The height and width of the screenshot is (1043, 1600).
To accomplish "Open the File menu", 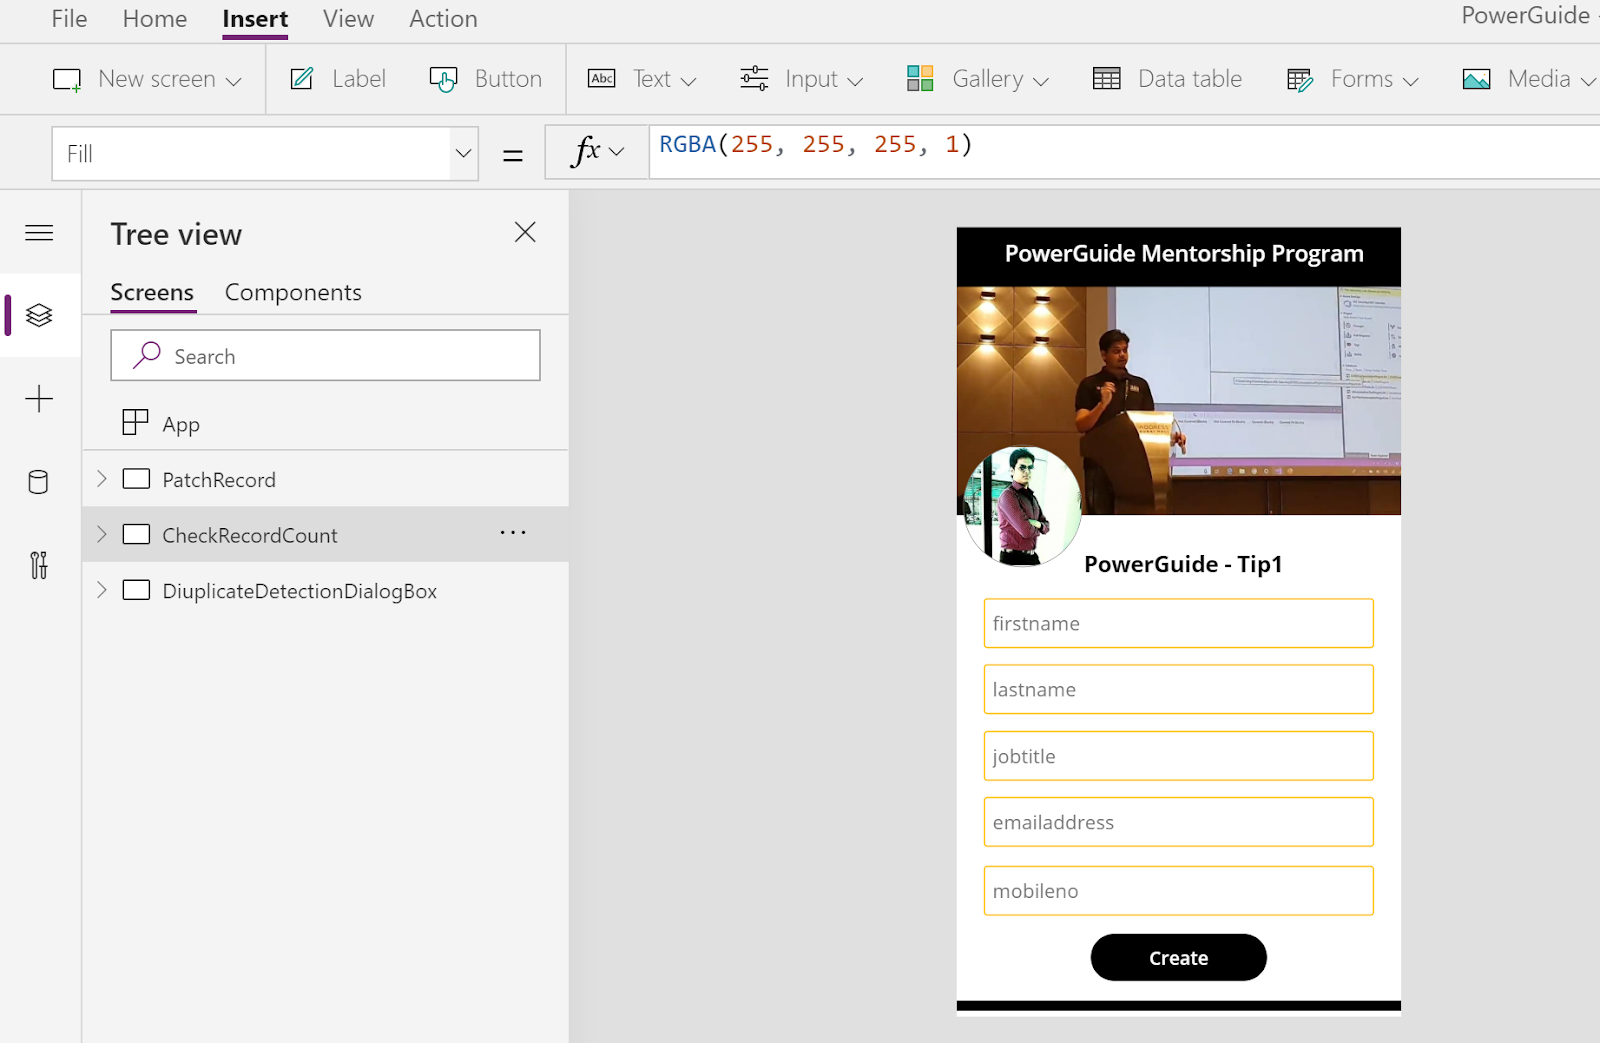I will [x=69, y=19].
